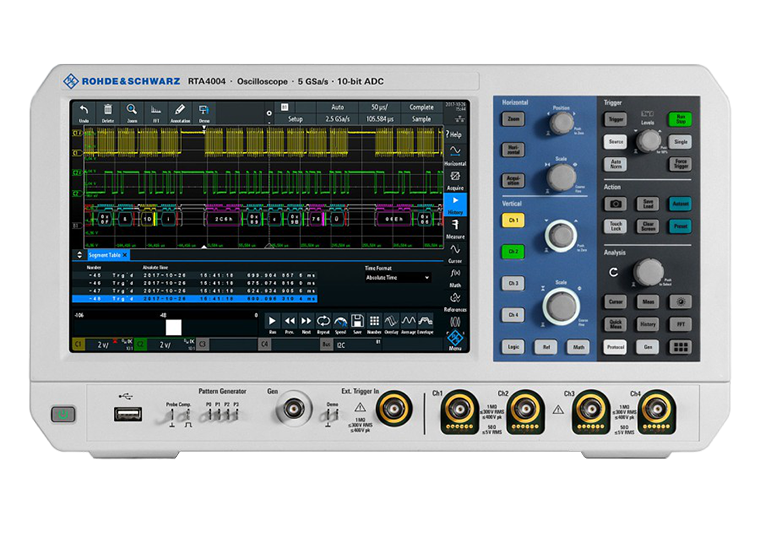760x550 pixels.
Task: Push the trigger Levels knob
Action: coord(648,141)
